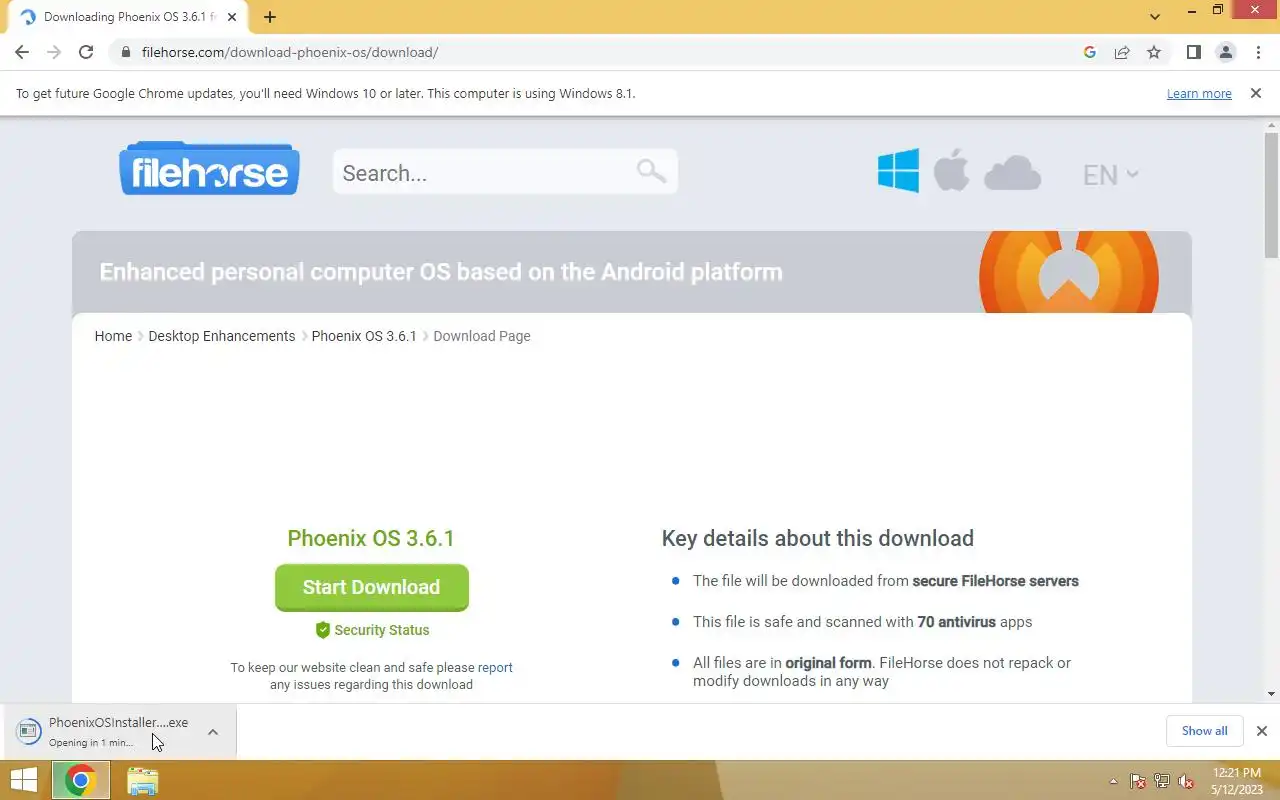Select the Apple Mac platform icon
Screen dimensions: 1280x800
pyautogui.click(x=951, y=170)
